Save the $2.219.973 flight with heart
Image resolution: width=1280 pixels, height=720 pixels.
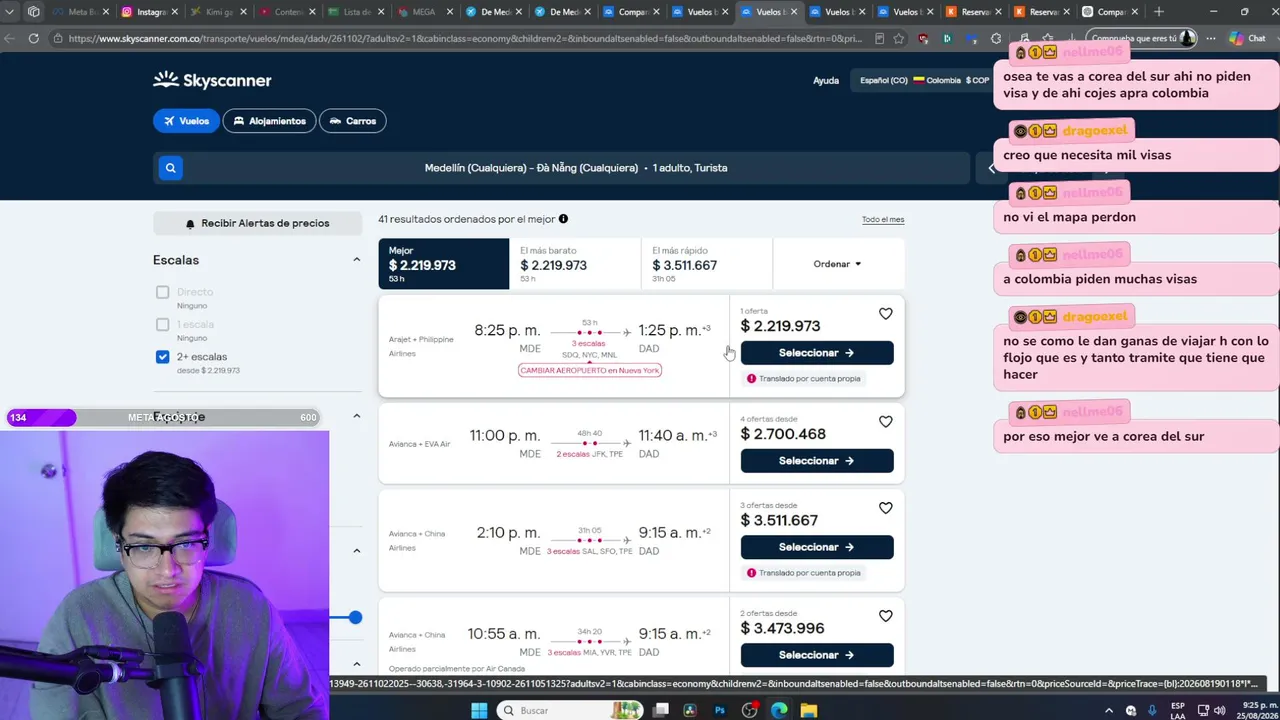click(x=885, y=314)
